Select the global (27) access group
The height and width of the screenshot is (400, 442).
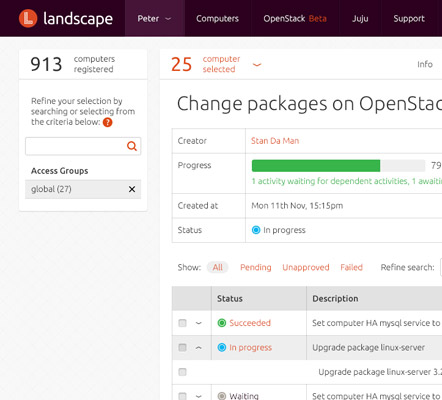(x=51, y=189)
